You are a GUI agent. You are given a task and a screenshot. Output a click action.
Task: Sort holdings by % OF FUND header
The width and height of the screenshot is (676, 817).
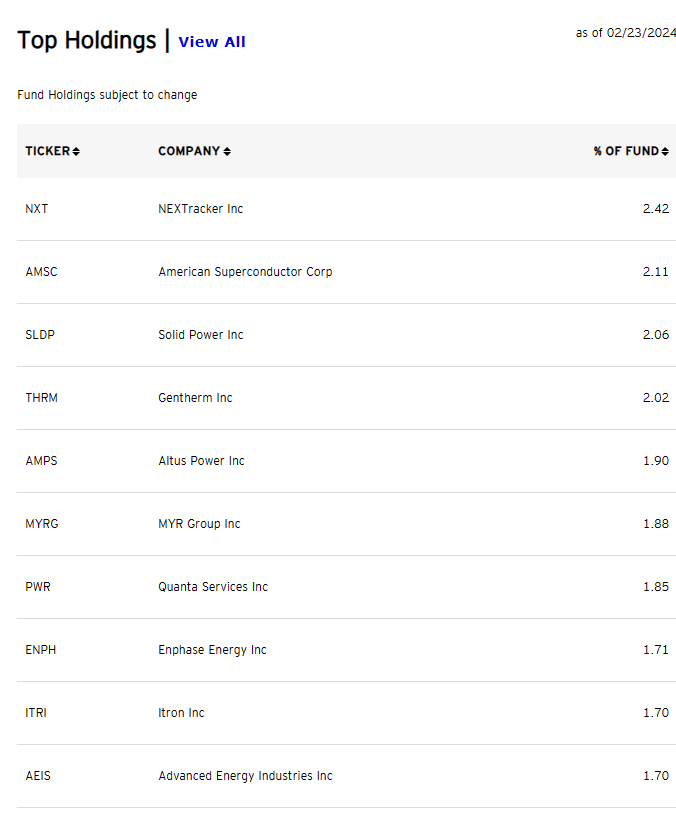pyautogui.click(x=626, y=151)
